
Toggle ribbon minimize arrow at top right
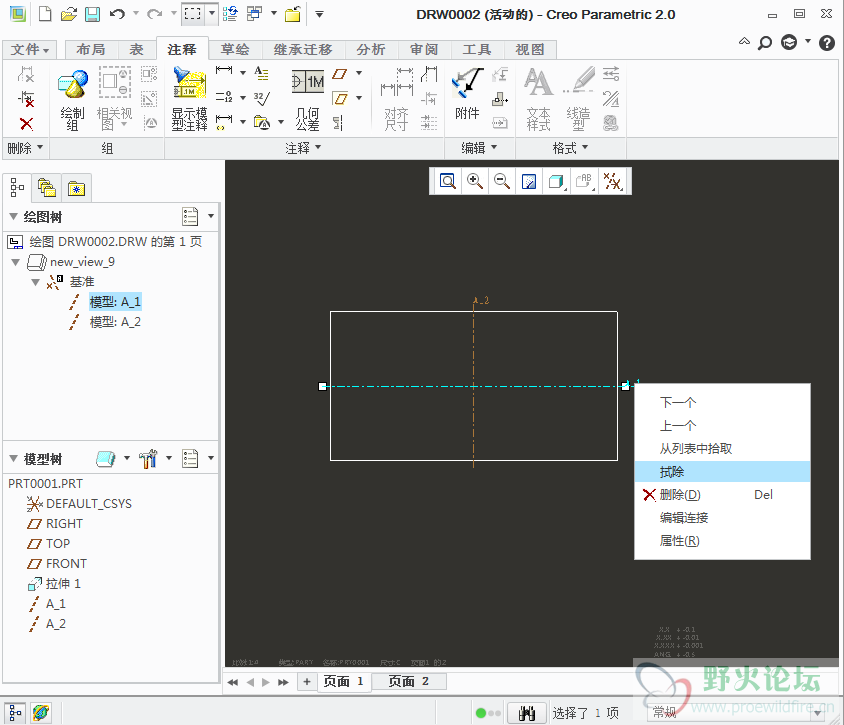(744, 41)
